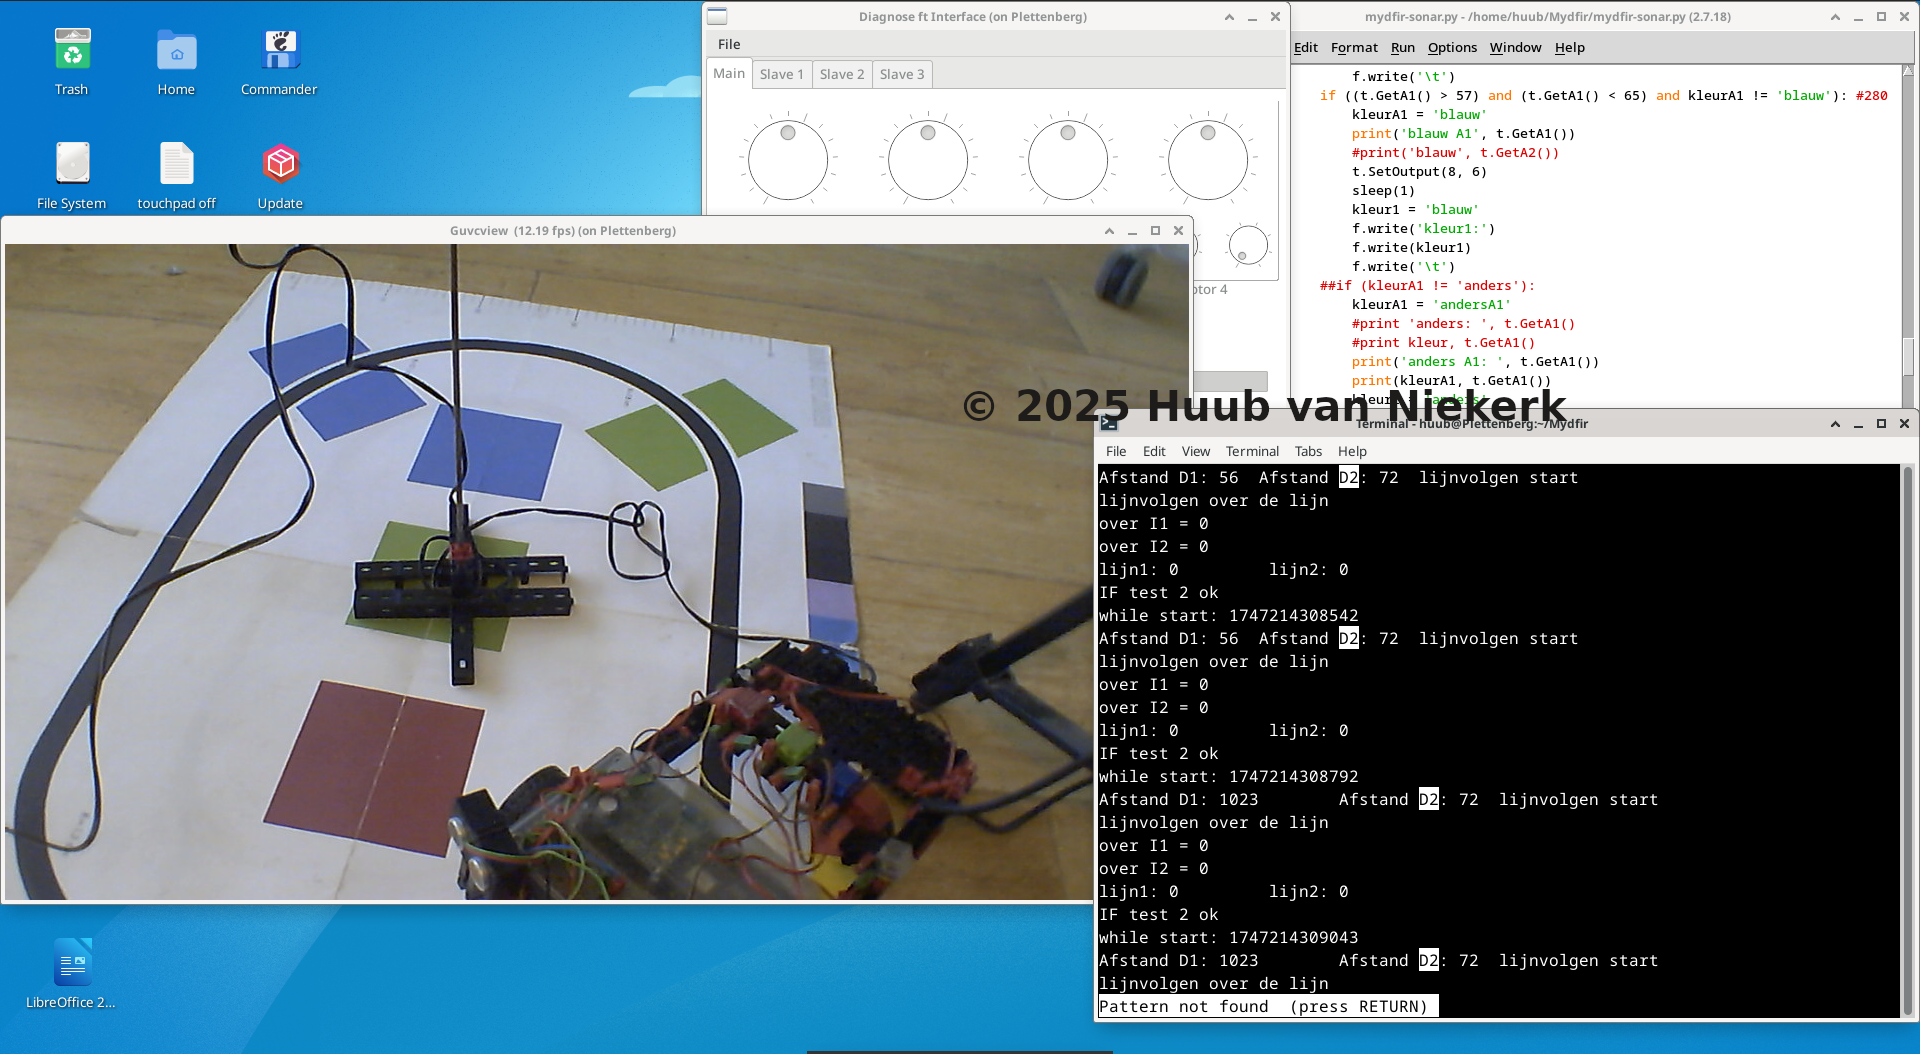Roll up the Terminal window
Viewport: 1920px width, 1054px height.
(1835, 424)
